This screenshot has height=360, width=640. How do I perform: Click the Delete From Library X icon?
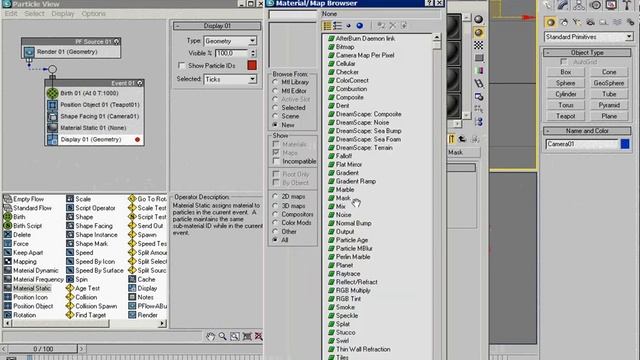tap(392, 26)
